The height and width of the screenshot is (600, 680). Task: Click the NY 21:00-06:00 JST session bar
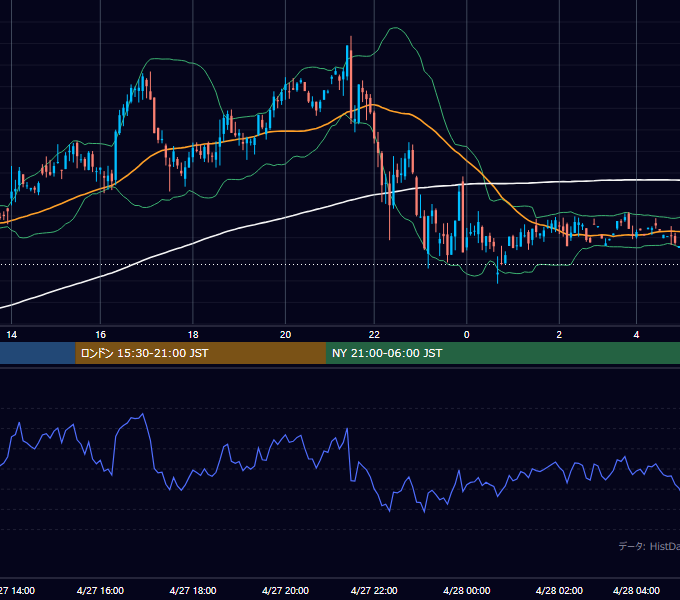503,353
